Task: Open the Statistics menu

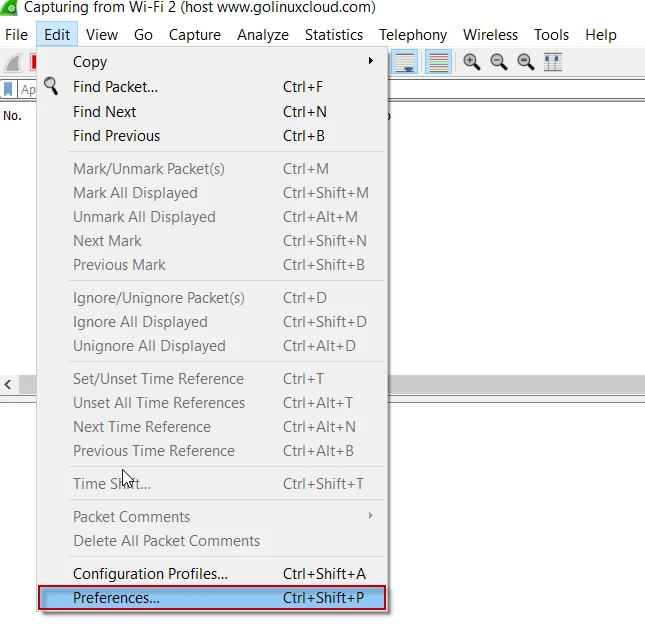Action: pos(333,34)
